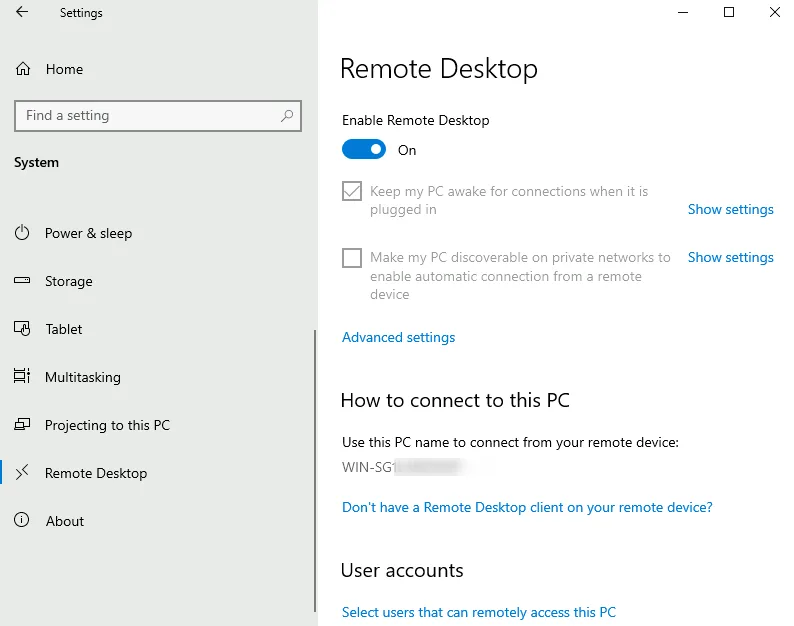Click the search magnifier icon

tap(287, 116)
